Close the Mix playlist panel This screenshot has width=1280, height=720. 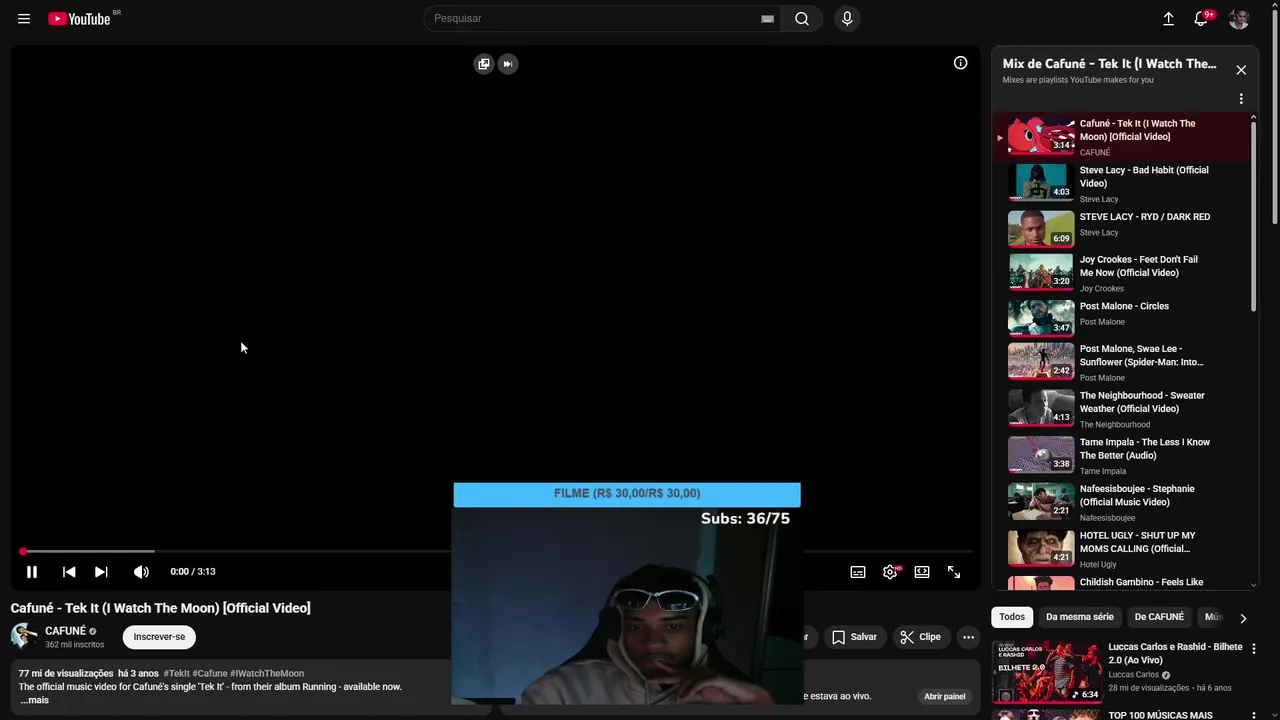[1241, 70]
